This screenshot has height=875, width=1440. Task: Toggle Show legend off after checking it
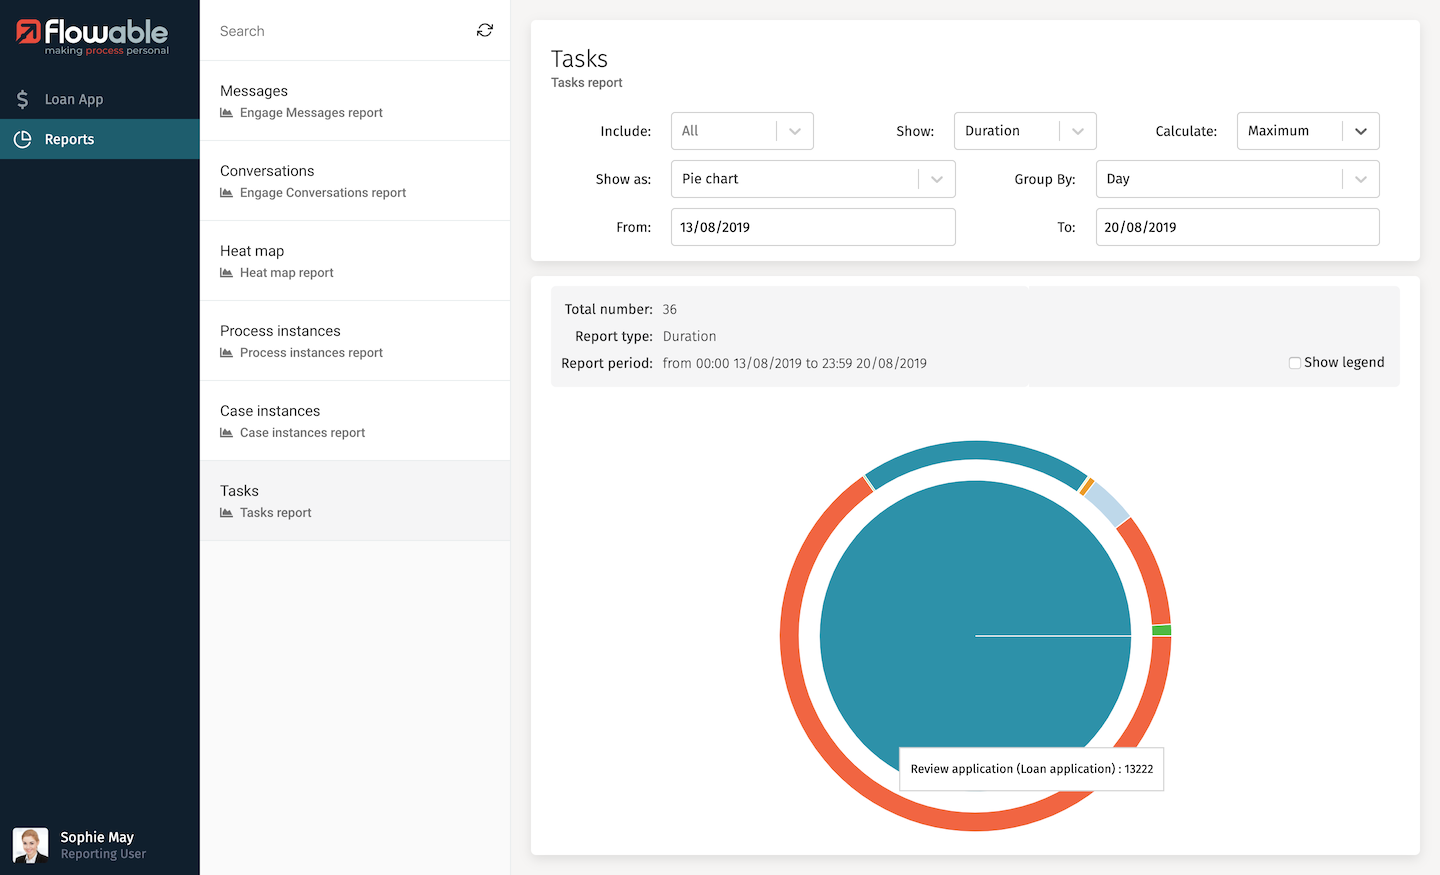tap(1295, 362)
